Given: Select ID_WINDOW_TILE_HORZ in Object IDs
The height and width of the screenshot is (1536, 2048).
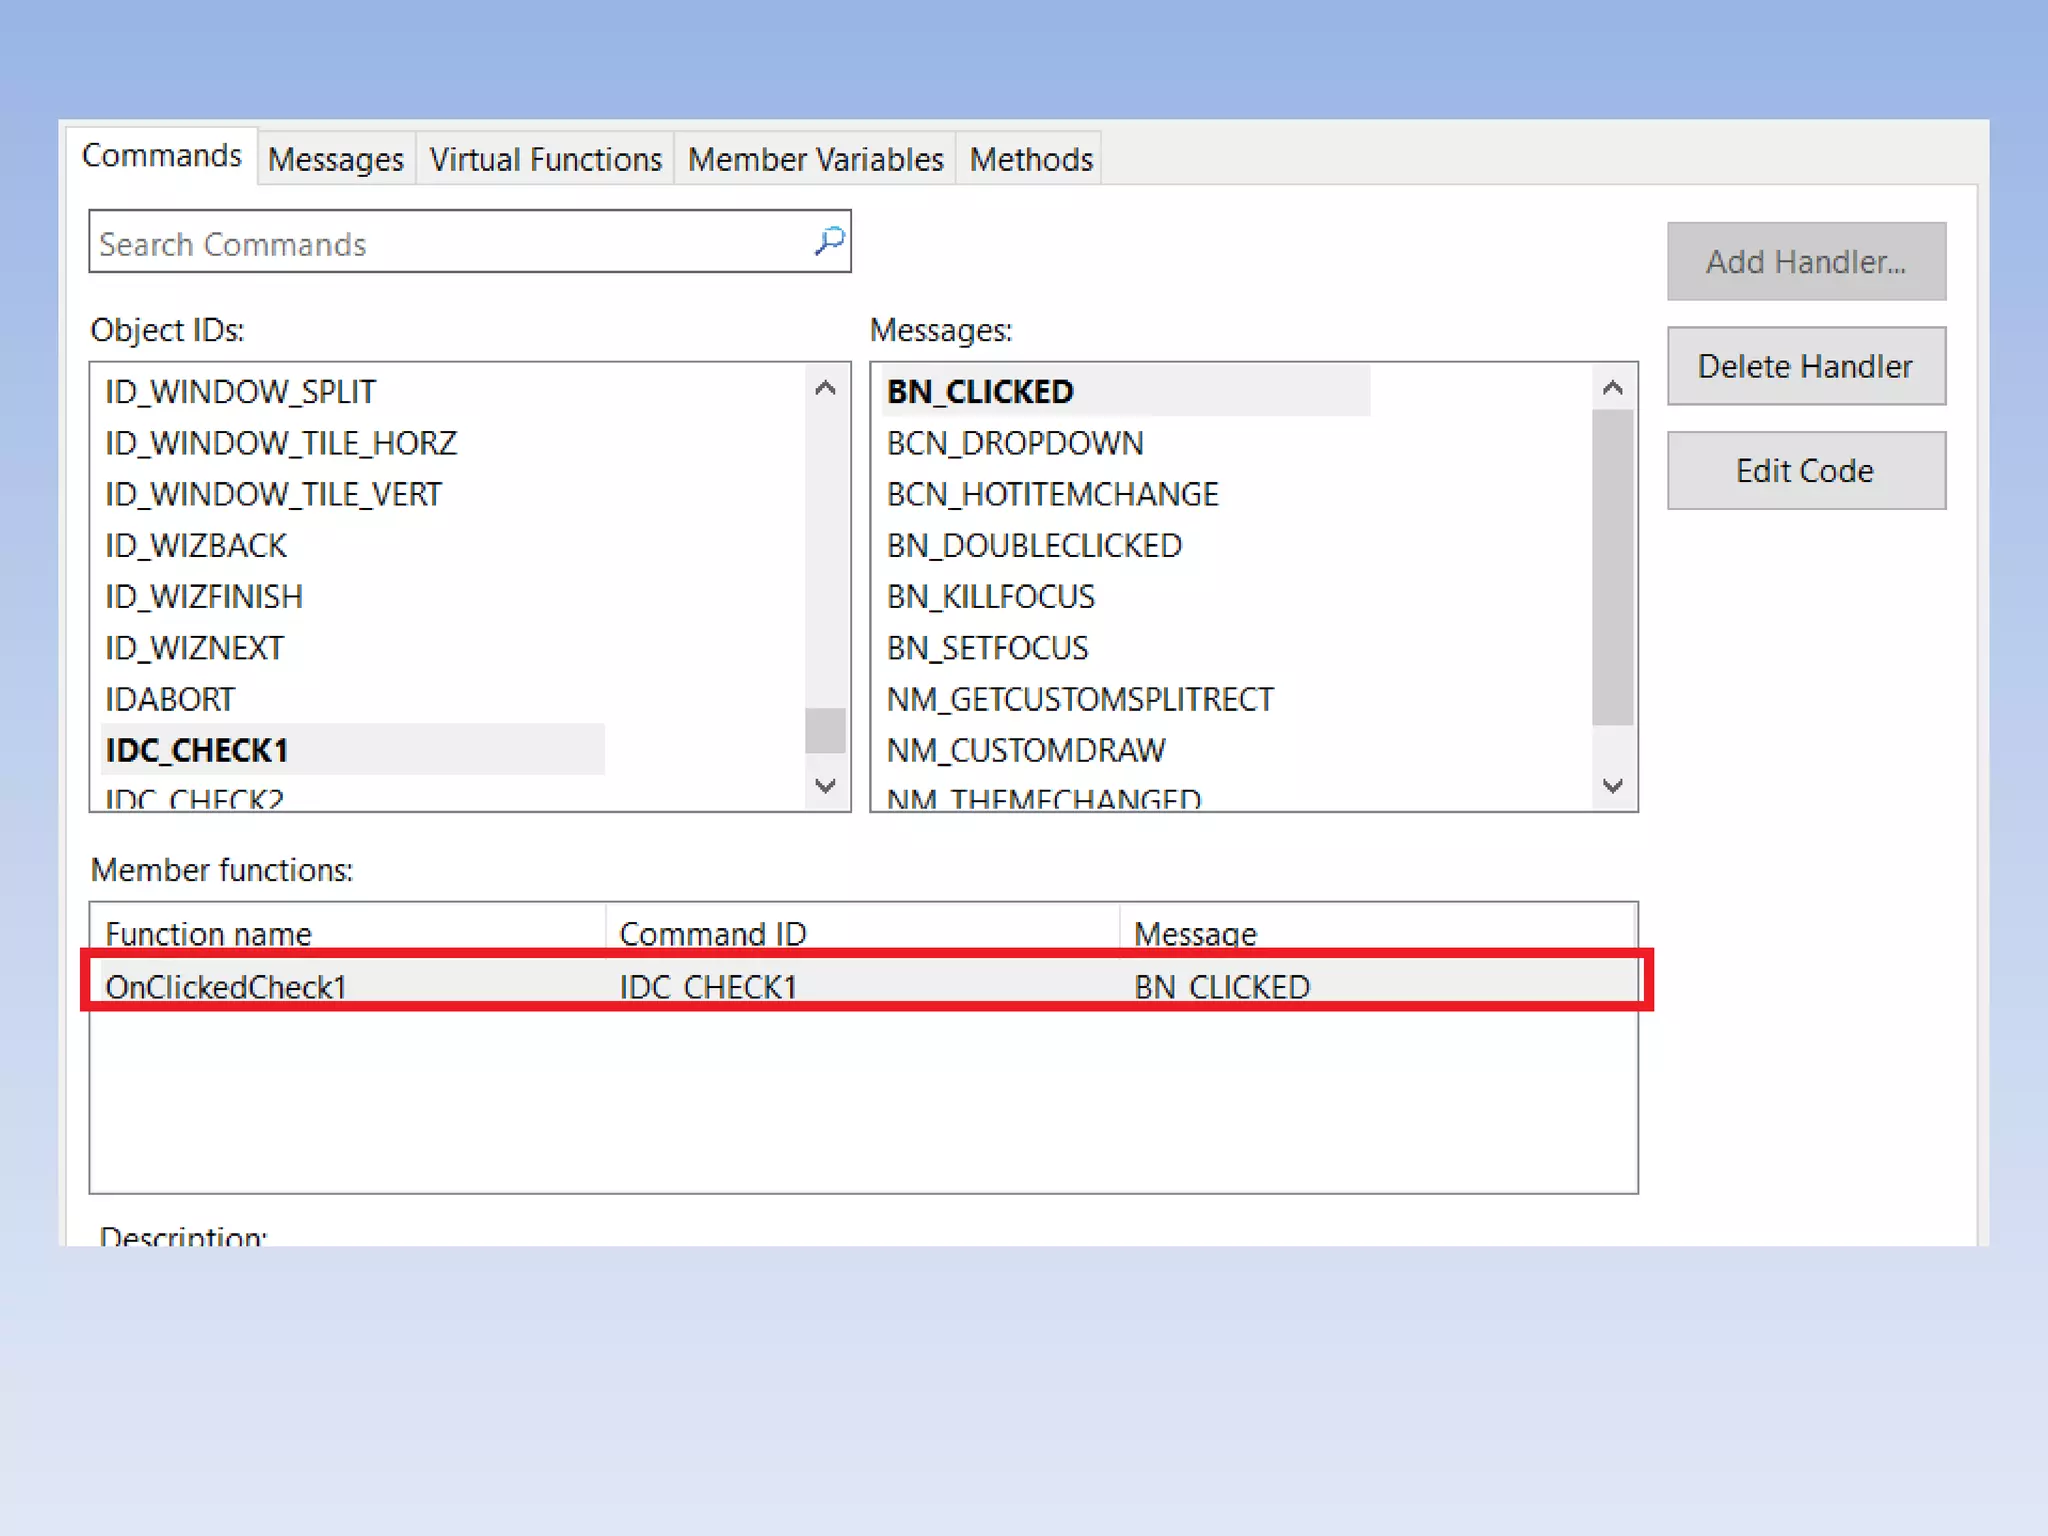Looking at the screenshot, I should (x=281, y=443).
